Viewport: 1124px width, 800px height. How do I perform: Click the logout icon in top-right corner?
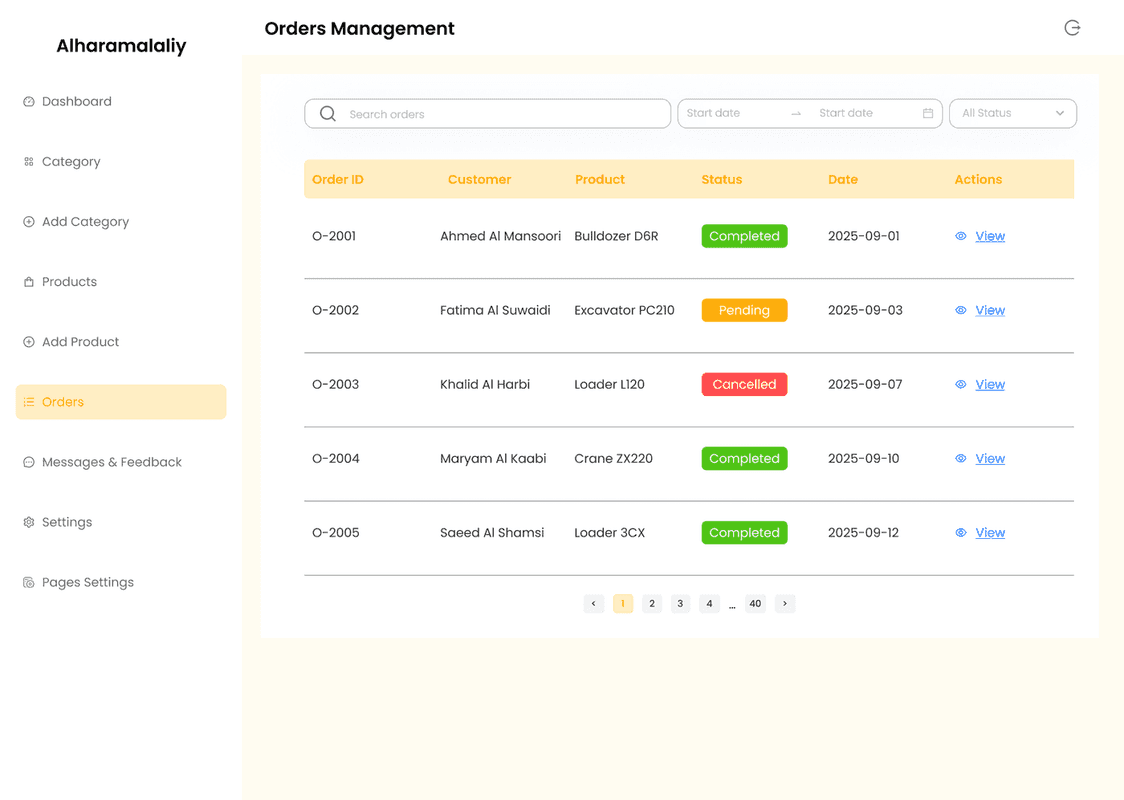(x=1072, y=28)
